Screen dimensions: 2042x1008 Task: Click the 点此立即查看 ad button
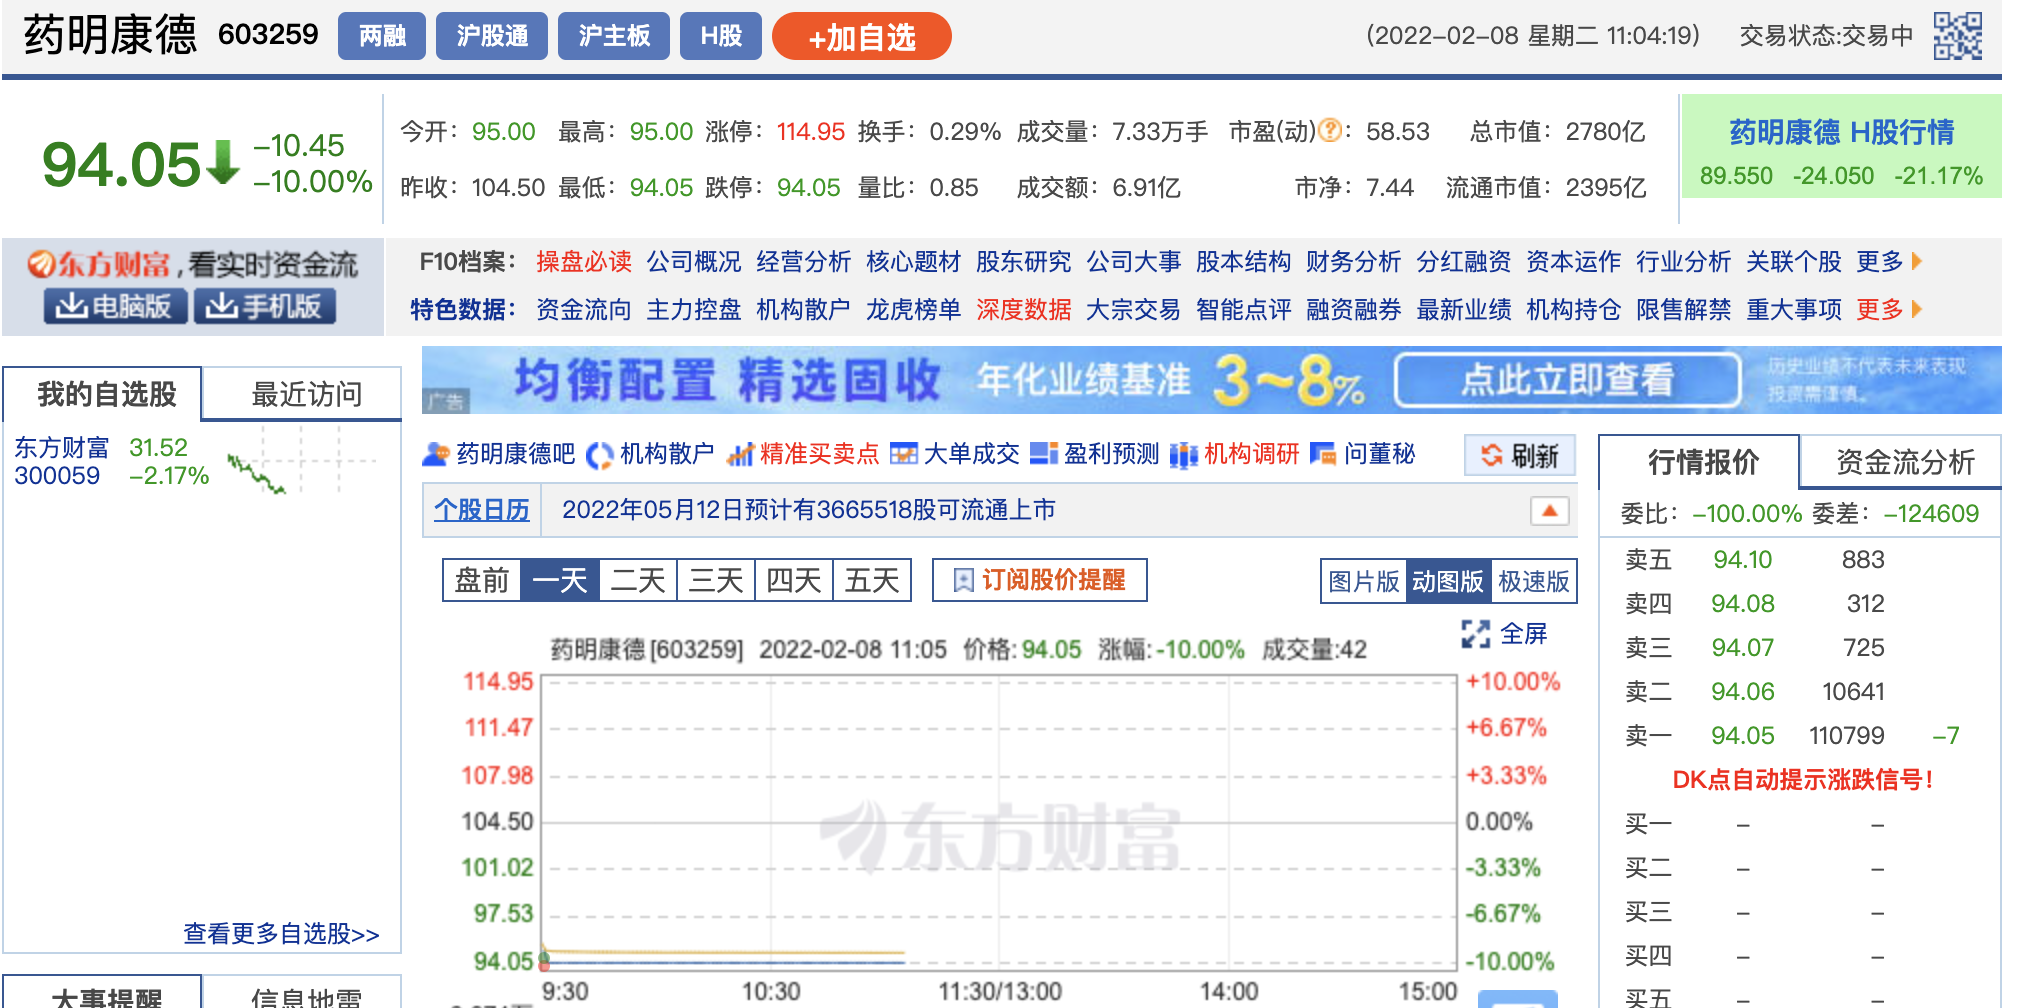tap(1567, 380)
